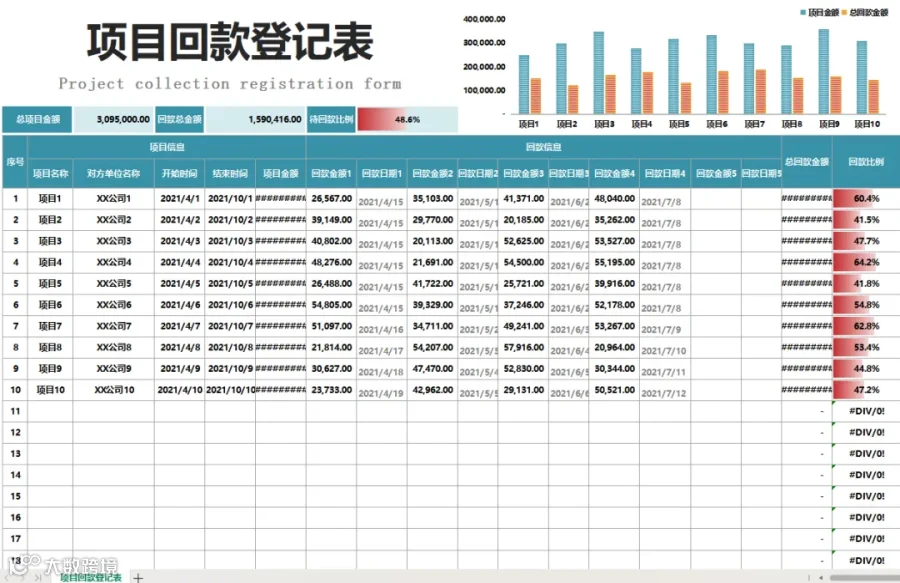Image resolution: width=900 pixels, height=583 pixels.
Task: Select date 2021/7/11 in row 9
Action: tap(665, 370)
